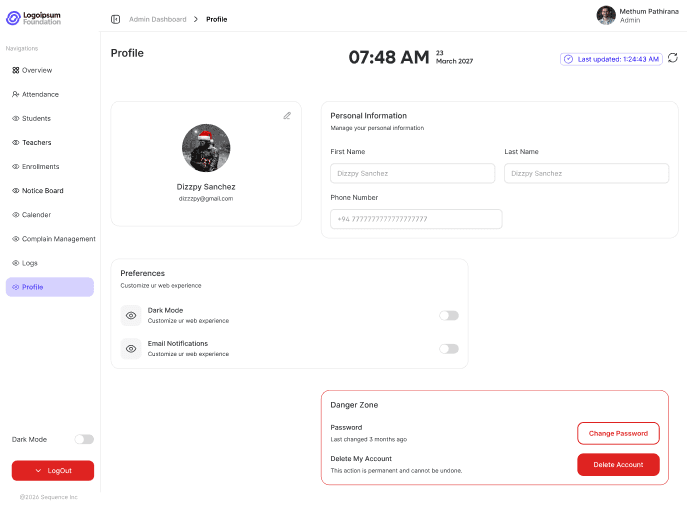The width and height of the screenshot is (687, 510).
Task: Click the Students eye icon
Action: coord(16,118)
